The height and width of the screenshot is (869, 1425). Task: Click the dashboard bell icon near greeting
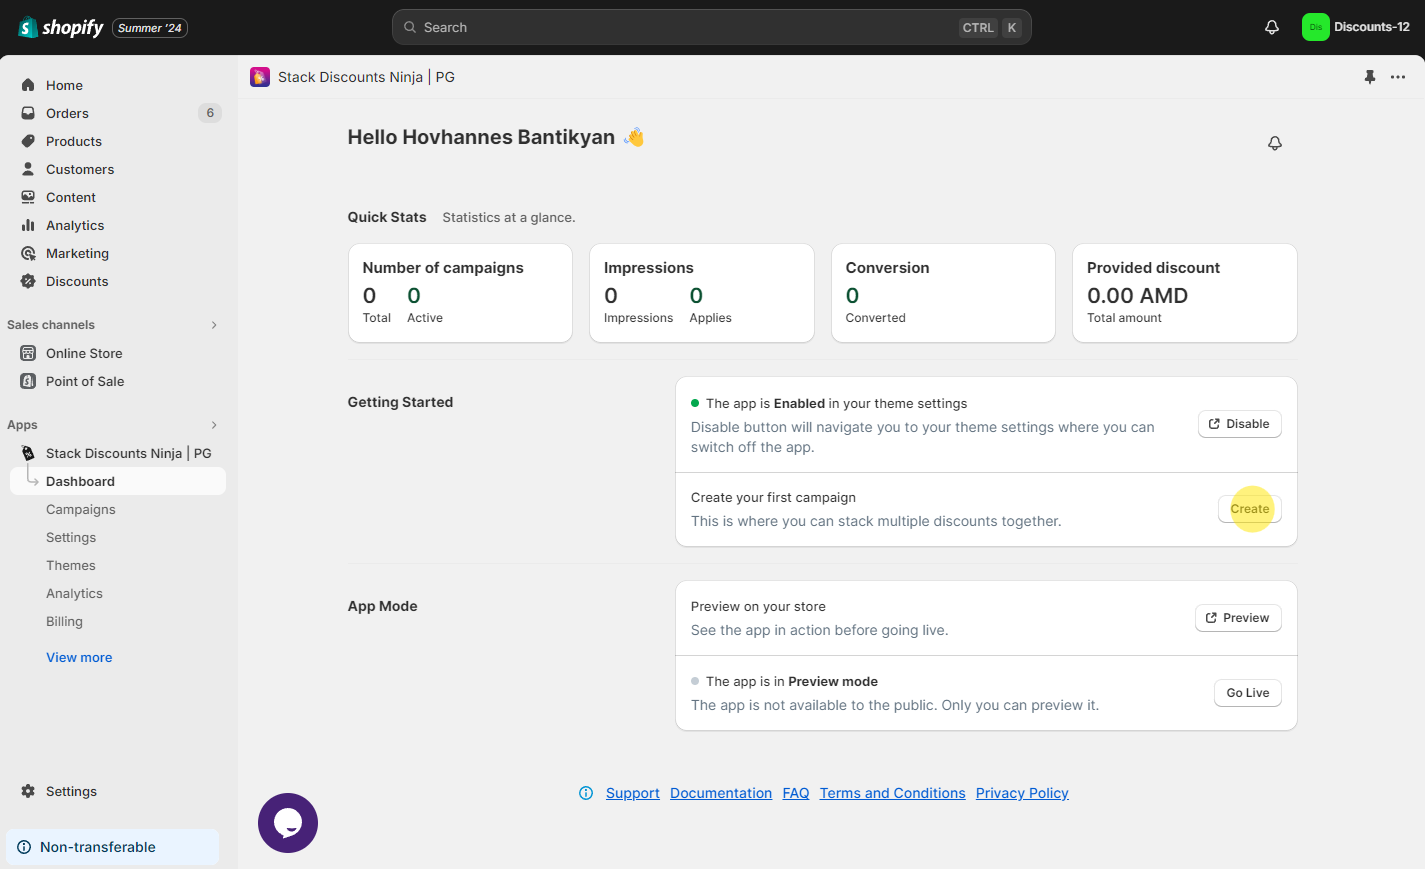[x=1274, y=143]
